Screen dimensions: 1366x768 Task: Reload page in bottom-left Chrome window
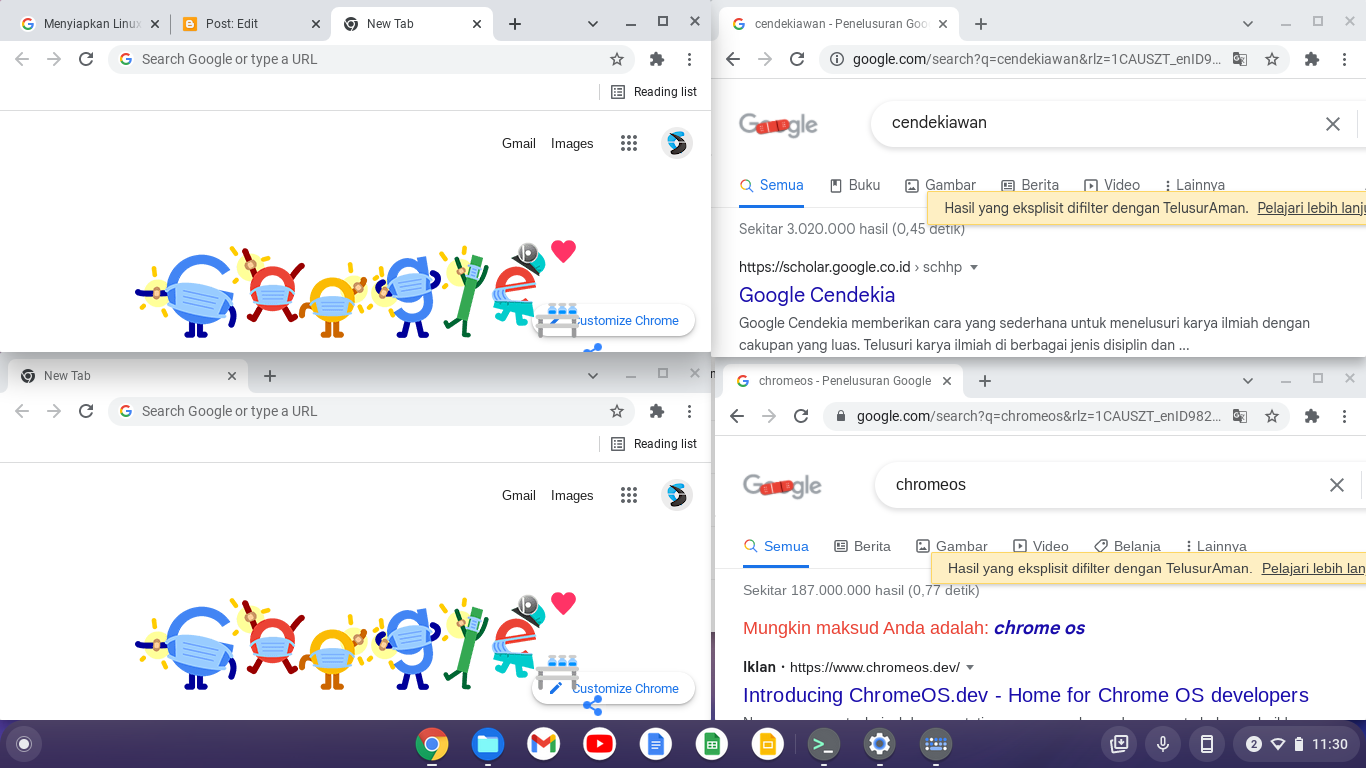click(86, 411)
